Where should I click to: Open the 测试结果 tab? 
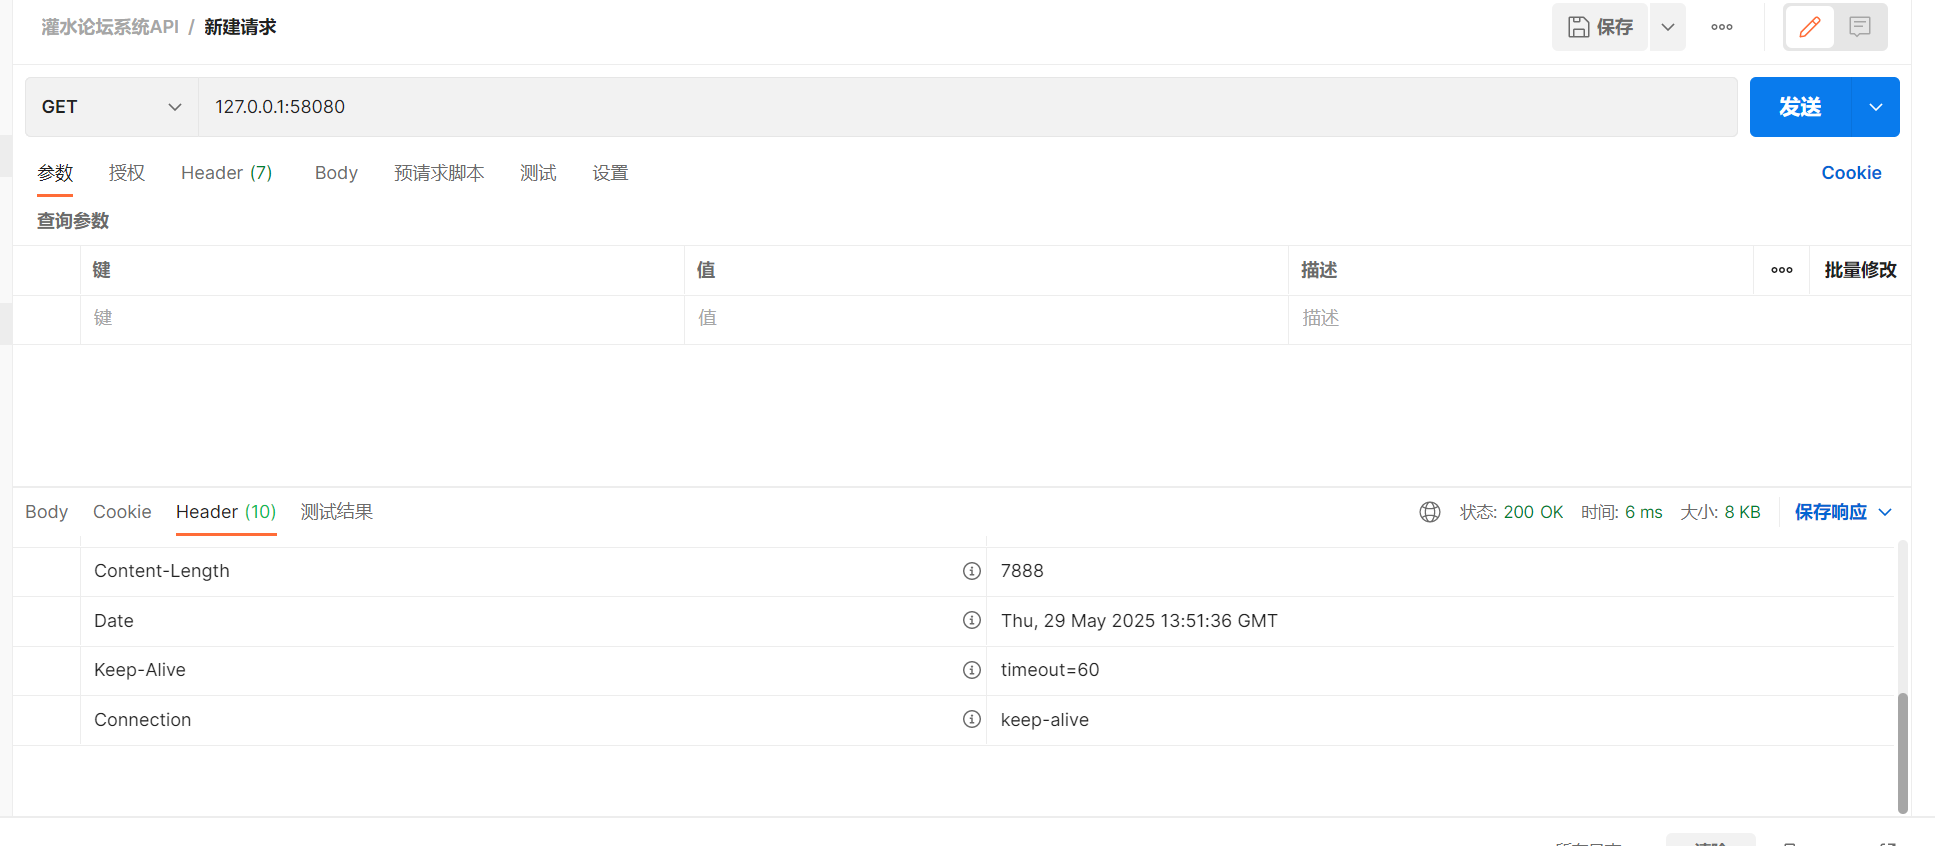(x=337, y=512)
